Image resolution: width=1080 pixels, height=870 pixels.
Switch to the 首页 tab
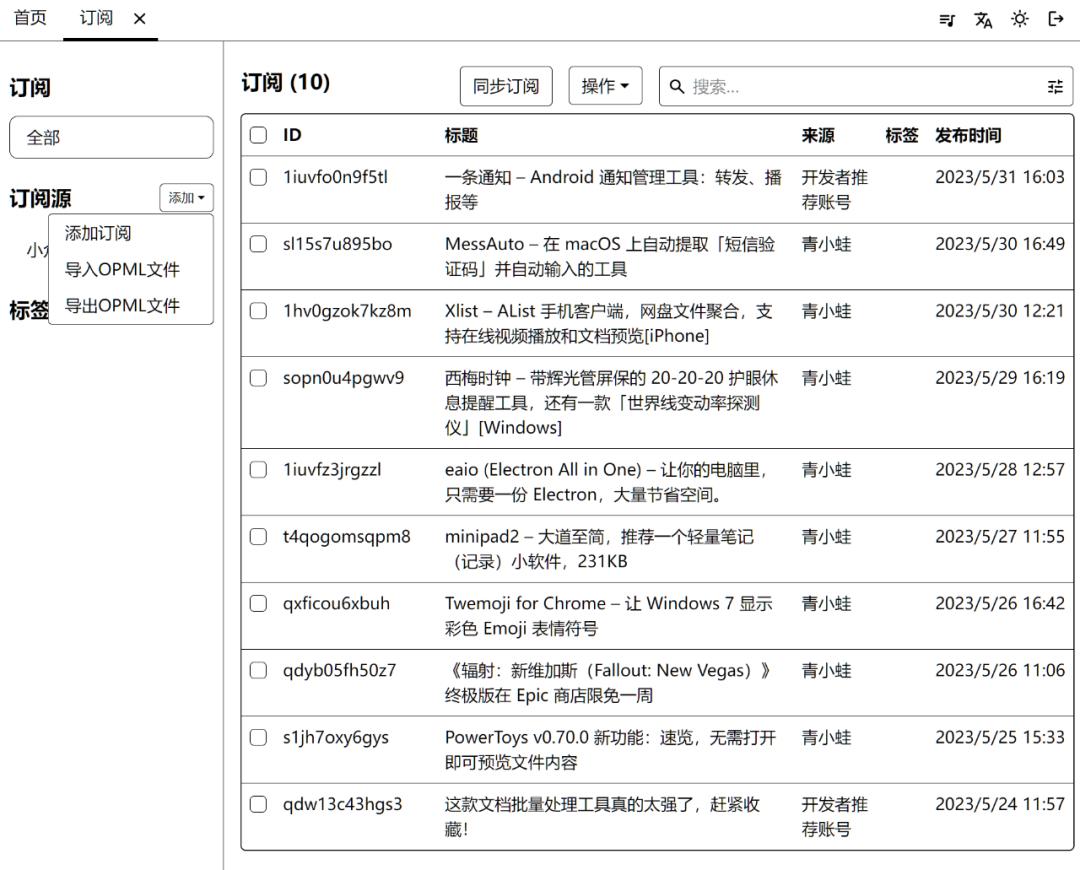tap(30, 17)
